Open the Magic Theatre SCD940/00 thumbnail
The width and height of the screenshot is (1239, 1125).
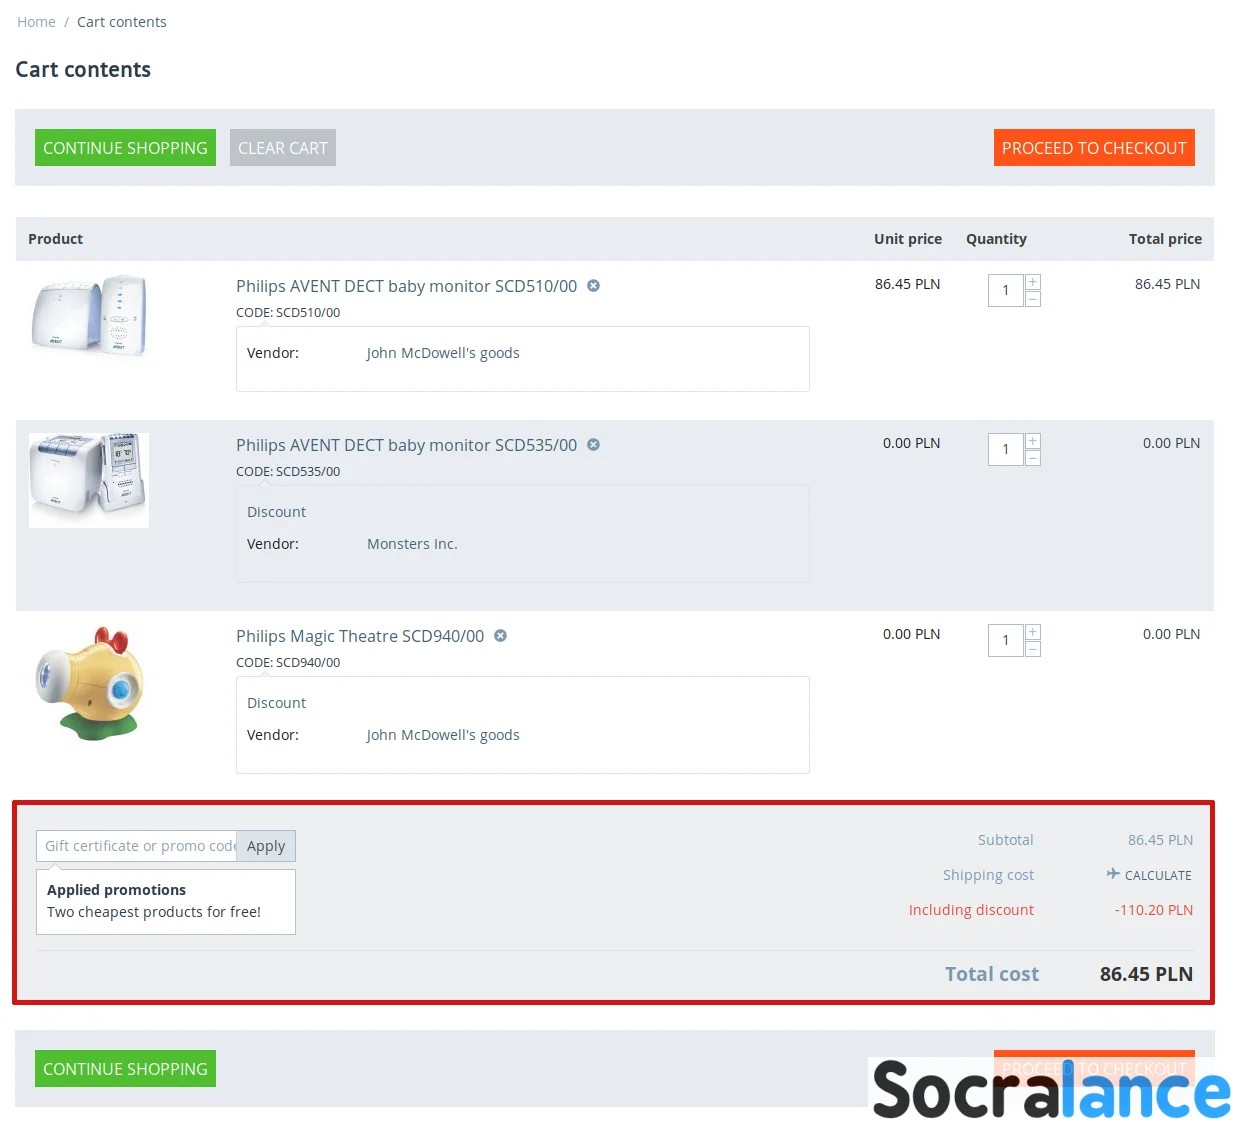[x=89, y=684]
